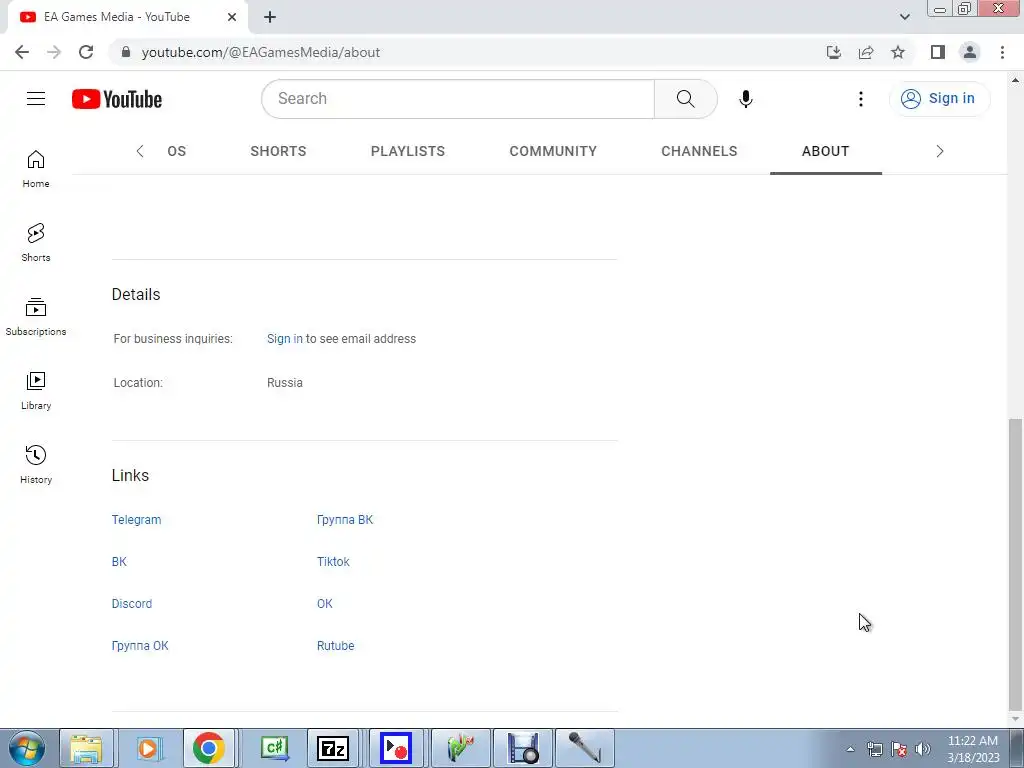Click Sign in link for email address
1024x768 pixels.
(x=284, y=339)
